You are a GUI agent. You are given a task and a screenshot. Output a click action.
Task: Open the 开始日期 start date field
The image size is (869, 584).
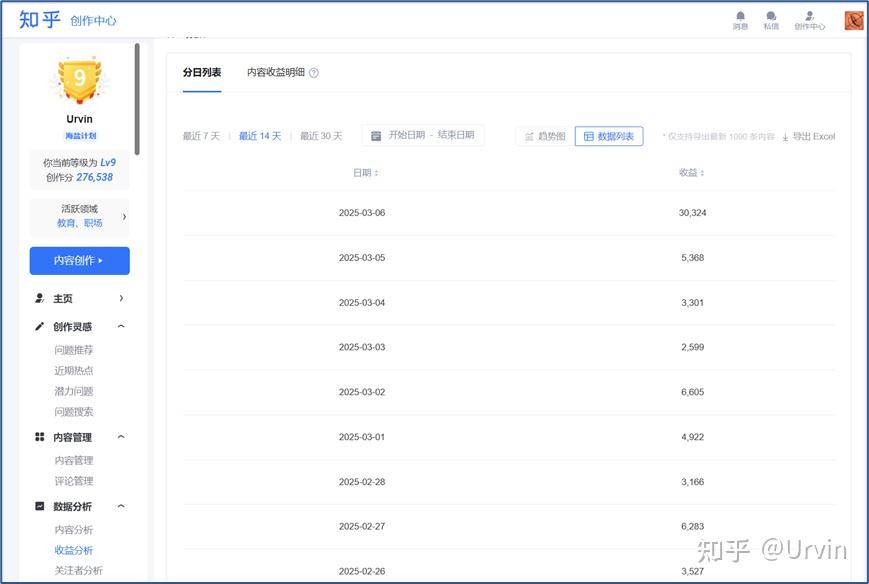tap(406, 135)
